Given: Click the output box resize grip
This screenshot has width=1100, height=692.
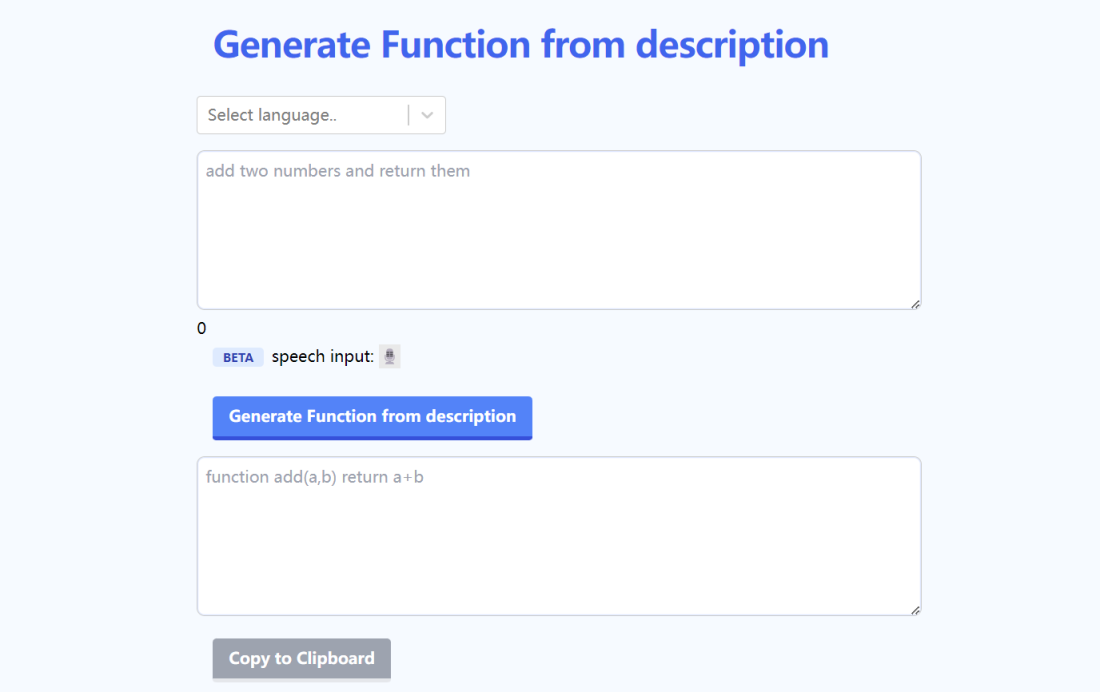Looking at the screenshot, I should pos(915,610).
